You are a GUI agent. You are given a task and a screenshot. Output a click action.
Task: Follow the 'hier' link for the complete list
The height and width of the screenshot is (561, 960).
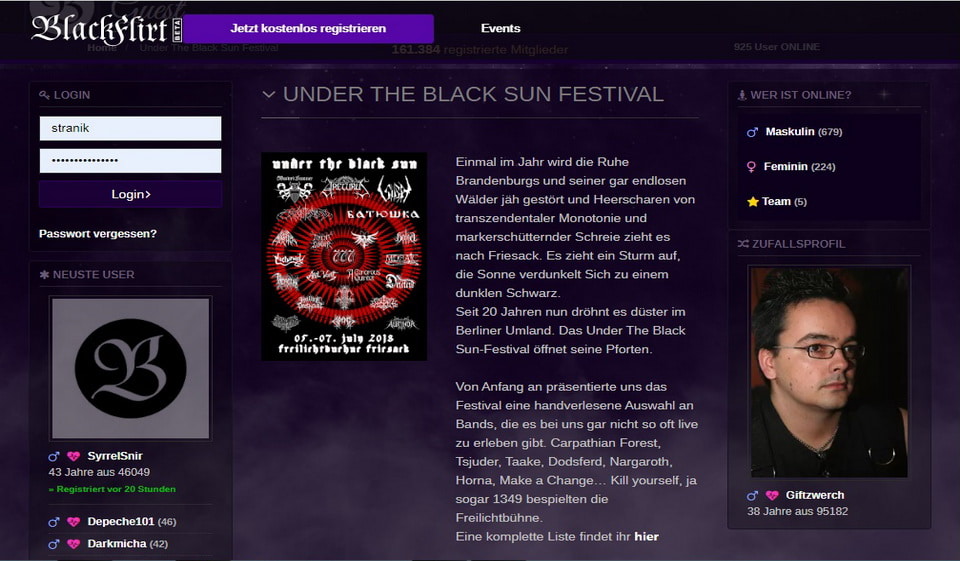click(647, 537)
